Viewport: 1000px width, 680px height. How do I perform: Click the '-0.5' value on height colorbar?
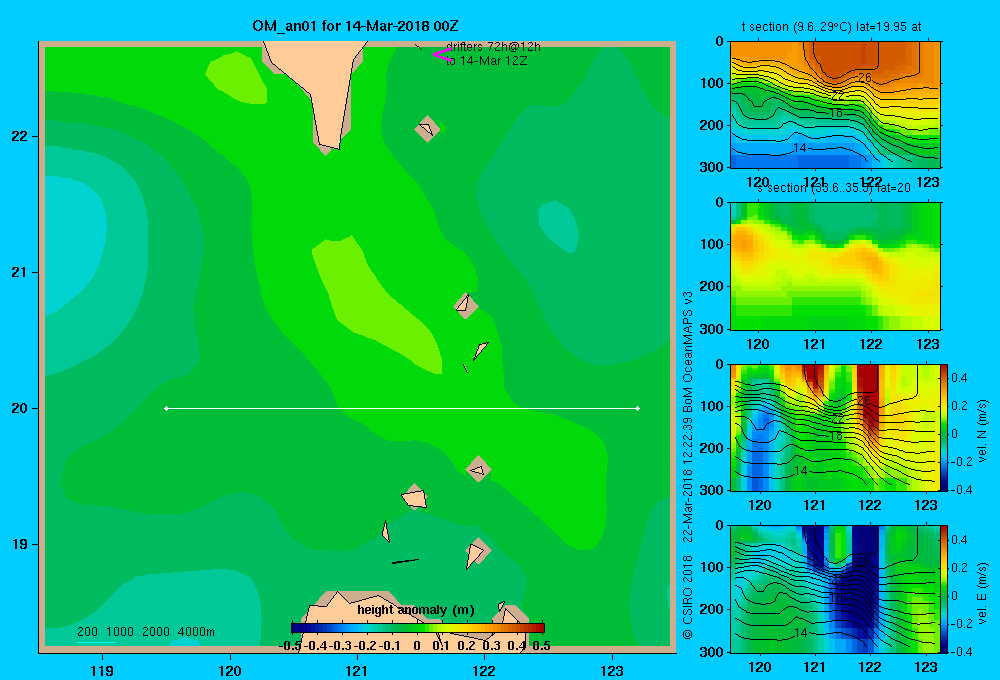click(x=291, y=646)
